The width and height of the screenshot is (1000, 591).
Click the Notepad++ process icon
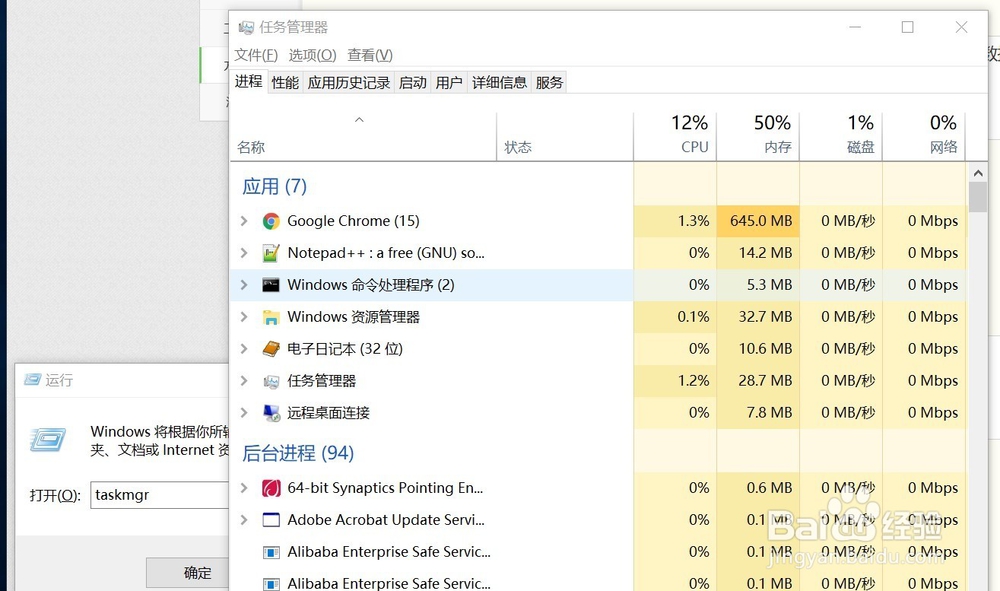pos(271,253)
